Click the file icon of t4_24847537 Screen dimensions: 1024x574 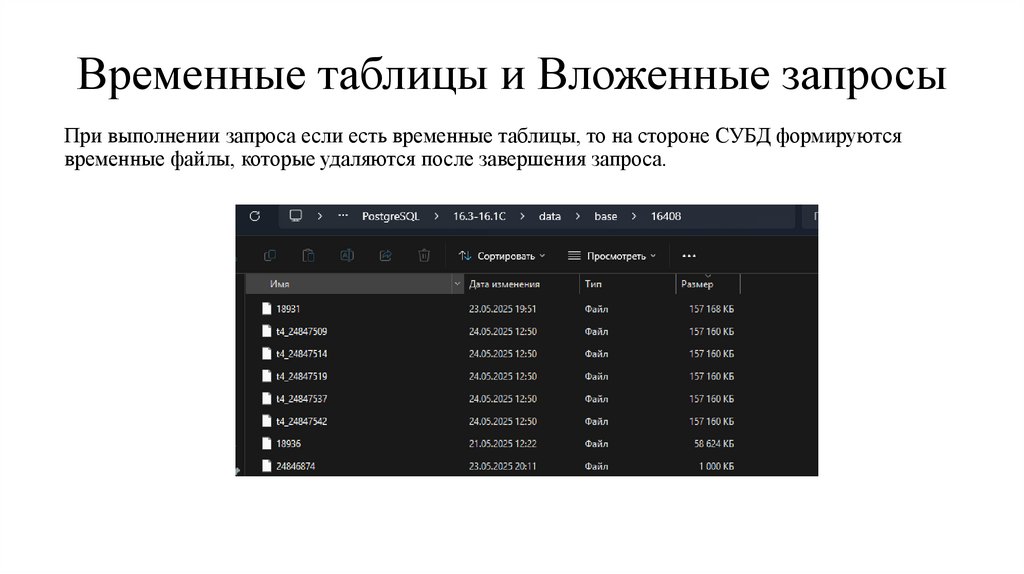266,398
